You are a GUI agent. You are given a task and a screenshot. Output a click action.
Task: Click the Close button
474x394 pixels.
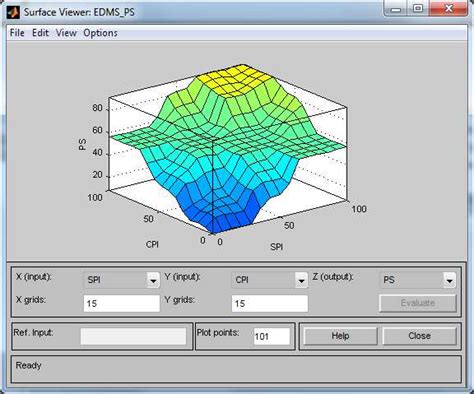(x=419, y=336)
